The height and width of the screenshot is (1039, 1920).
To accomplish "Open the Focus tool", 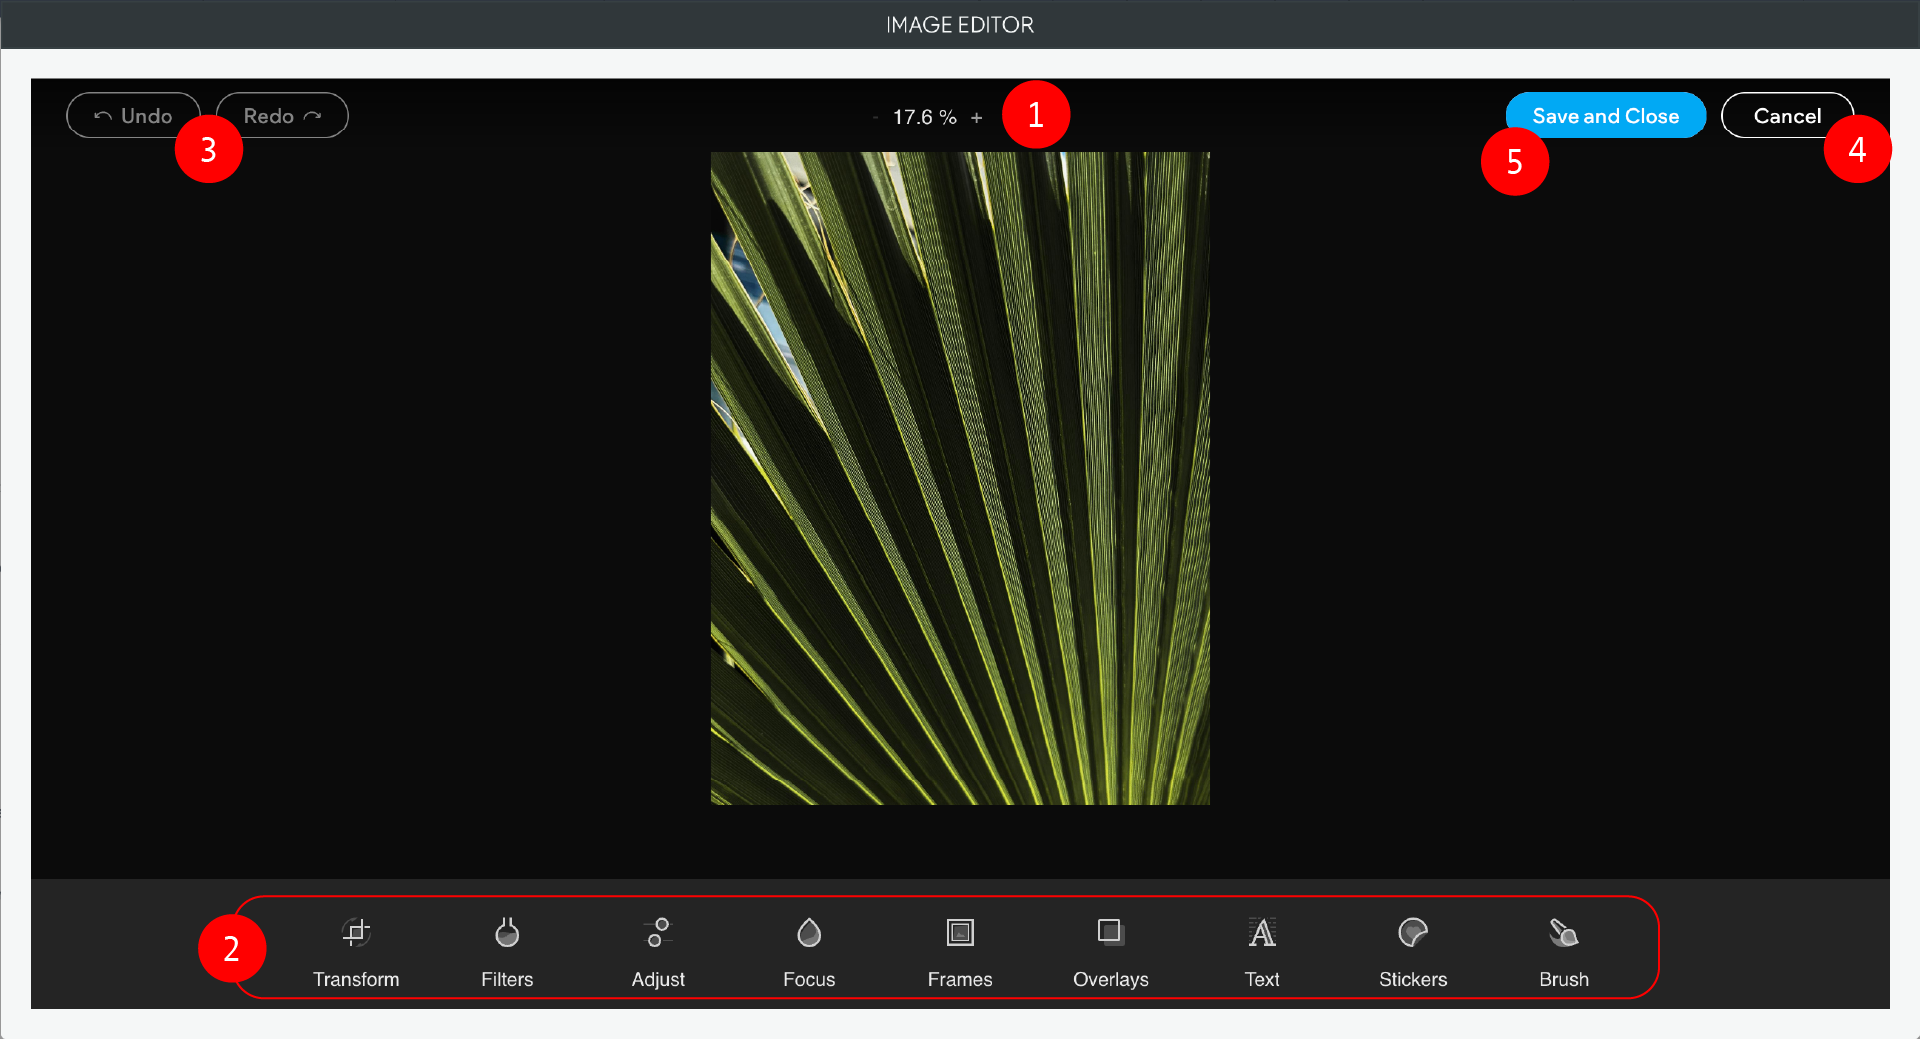I will pos(808,948).
